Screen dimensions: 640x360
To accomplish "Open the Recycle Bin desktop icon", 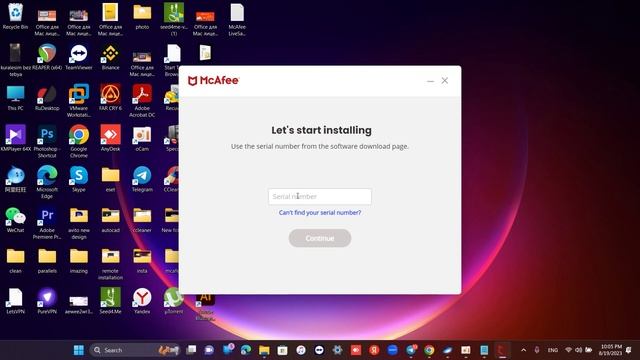I will [16, 16].
